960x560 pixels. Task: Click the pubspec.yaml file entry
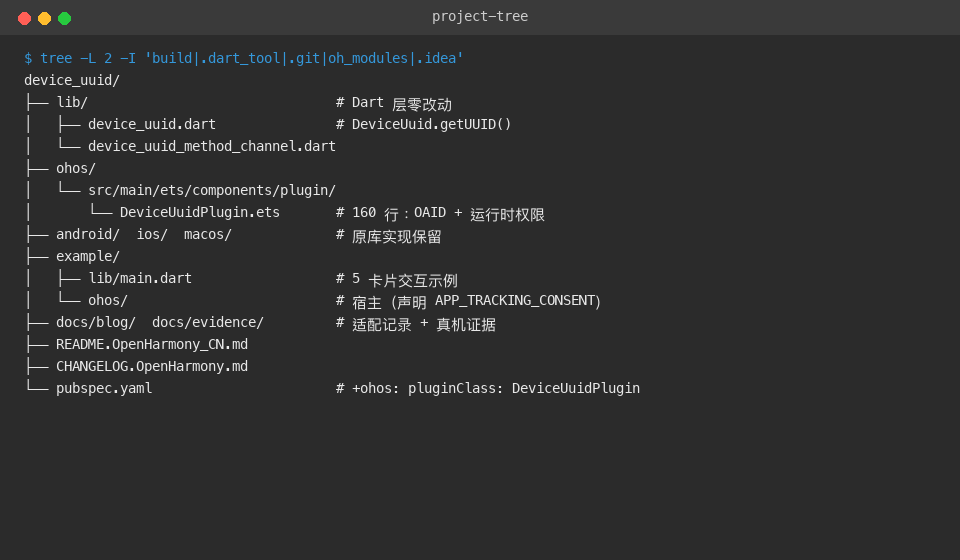[x=104, y=389]
